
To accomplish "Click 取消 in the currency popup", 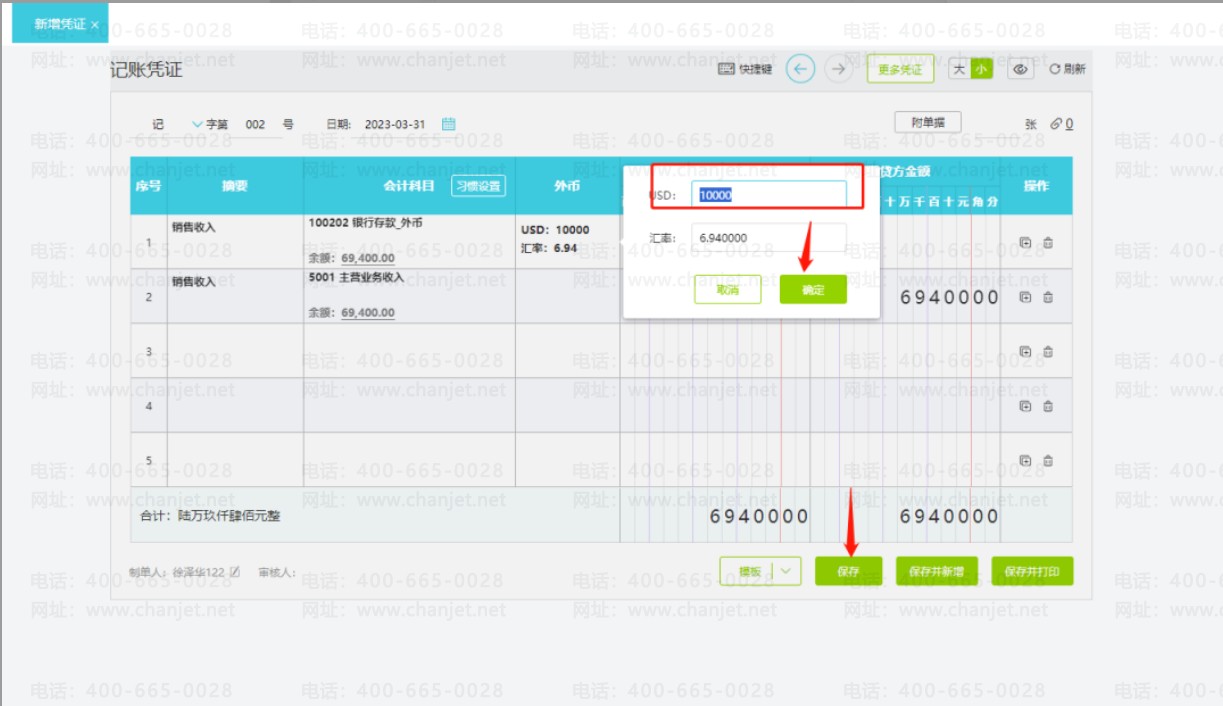I will [727, 289].
